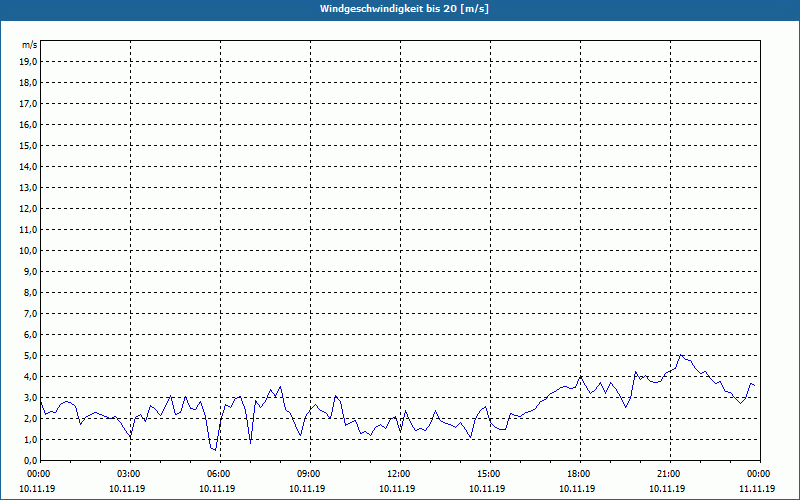Viewport: 800px width, 500px height.
Task: Click the 15:00 time axis label
Action: click(490, 474)
